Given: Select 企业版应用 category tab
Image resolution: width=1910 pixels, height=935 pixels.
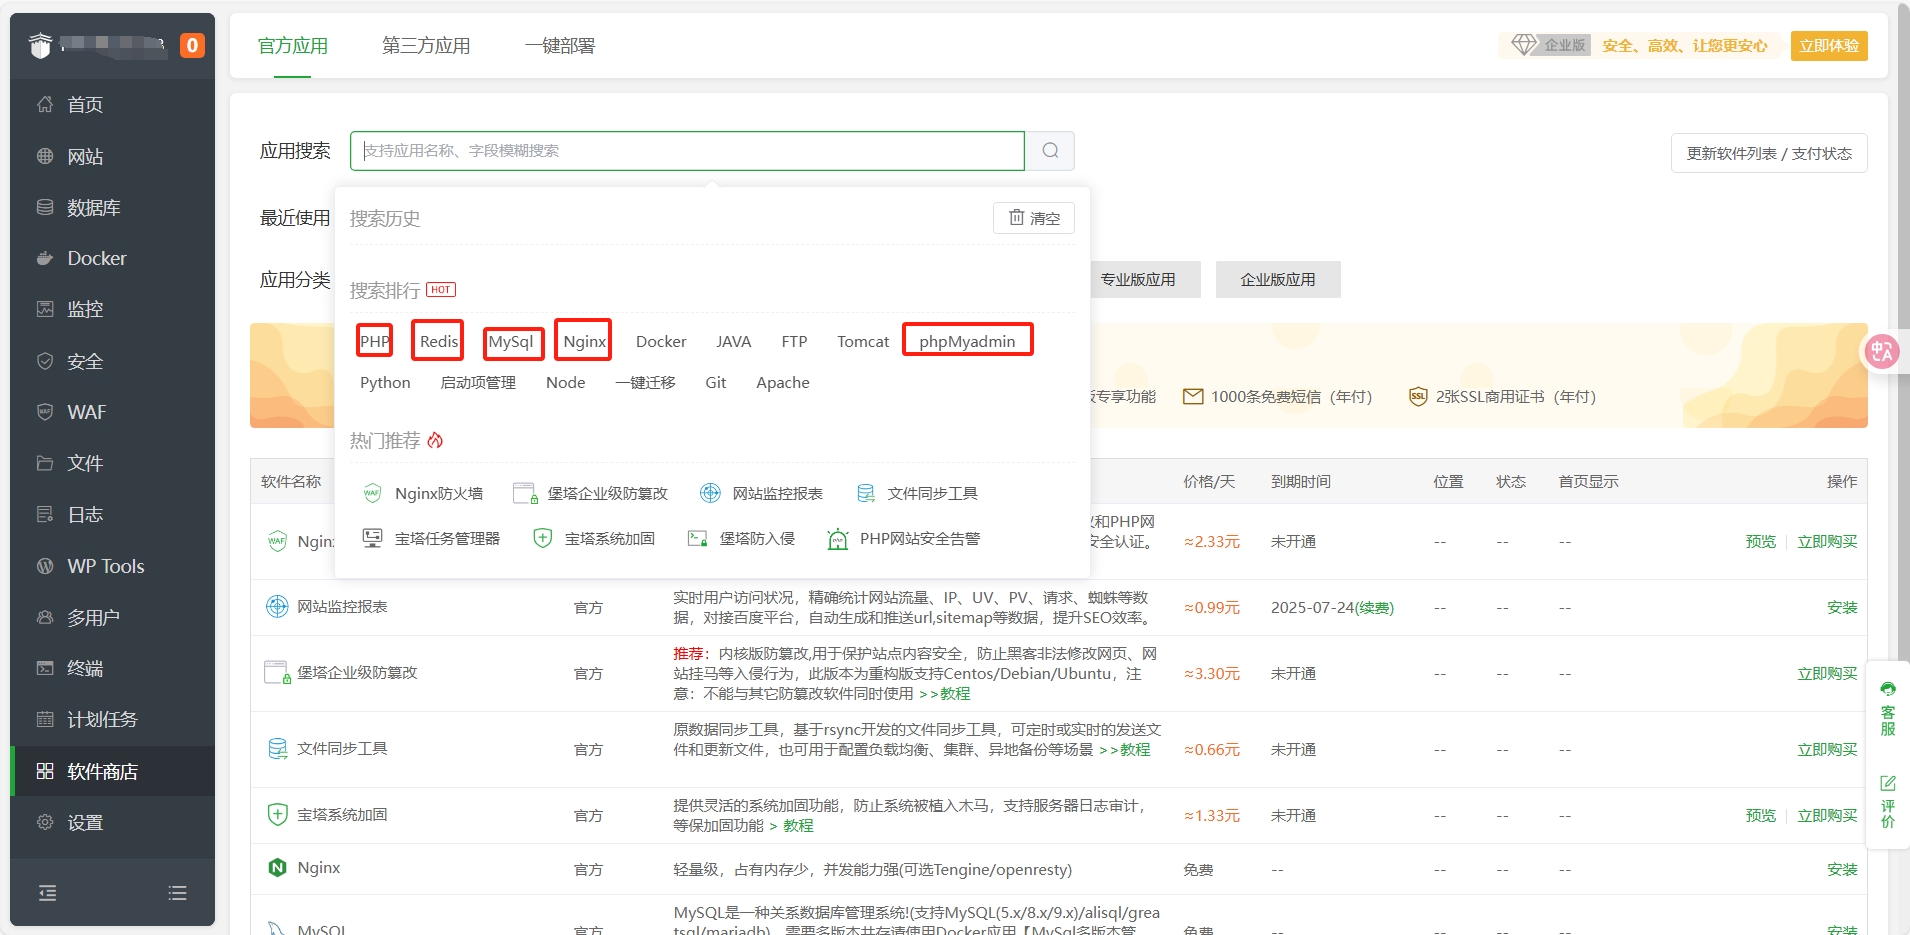Looking at the screenshot, I should 1277,280.
